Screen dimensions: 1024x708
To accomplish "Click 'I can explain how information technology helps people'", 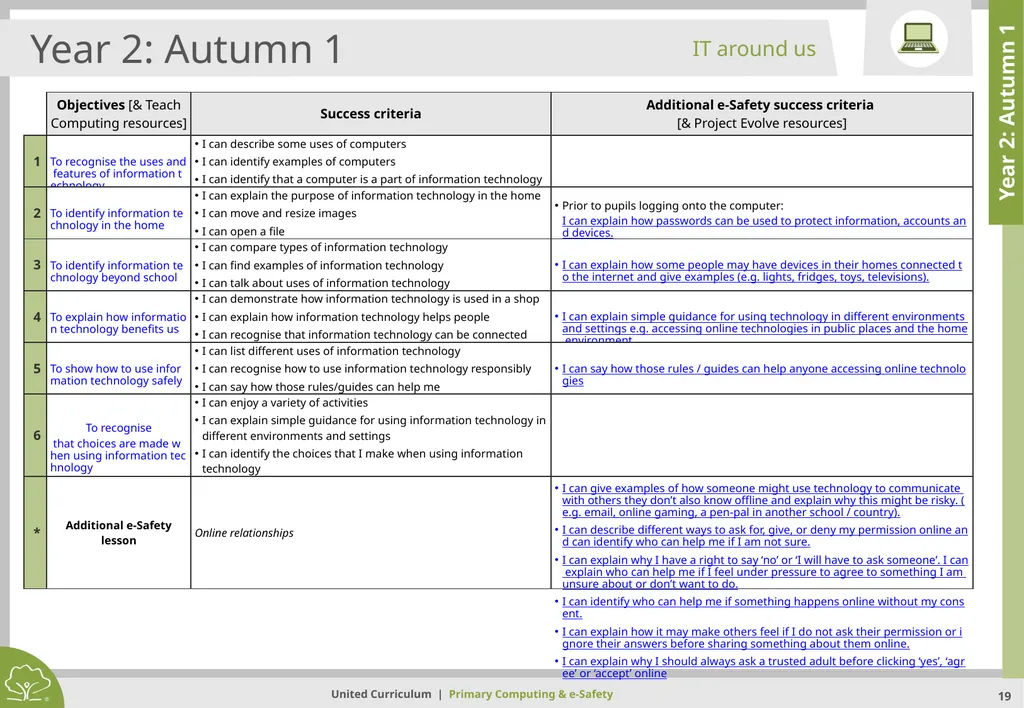I will [x=345, y=317].
